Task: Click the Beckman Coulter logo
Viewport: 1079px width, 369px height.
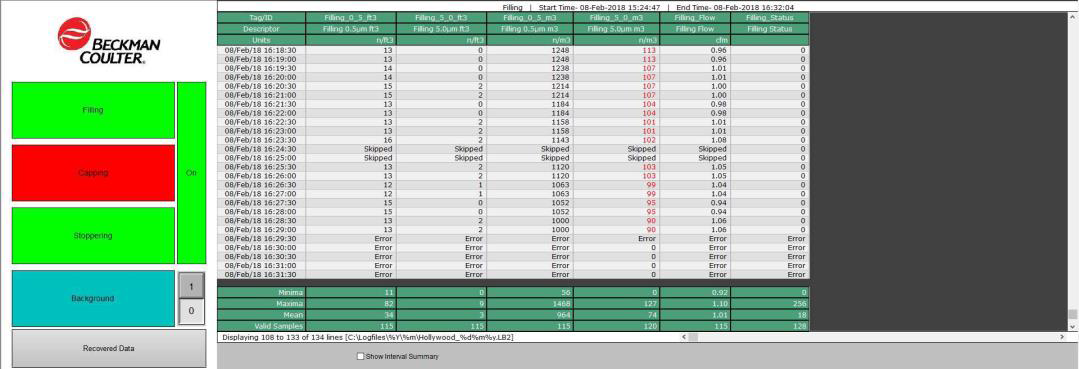Action: (109, 41)
